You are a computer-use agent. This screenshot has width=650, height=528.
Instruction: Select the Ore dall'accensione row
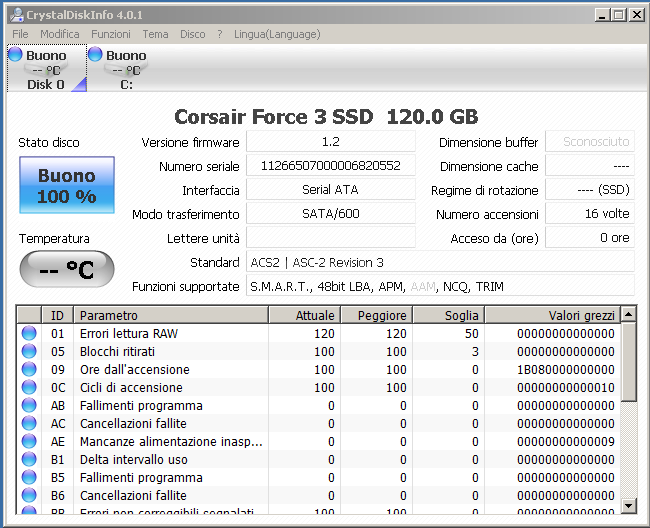[319, 369]
